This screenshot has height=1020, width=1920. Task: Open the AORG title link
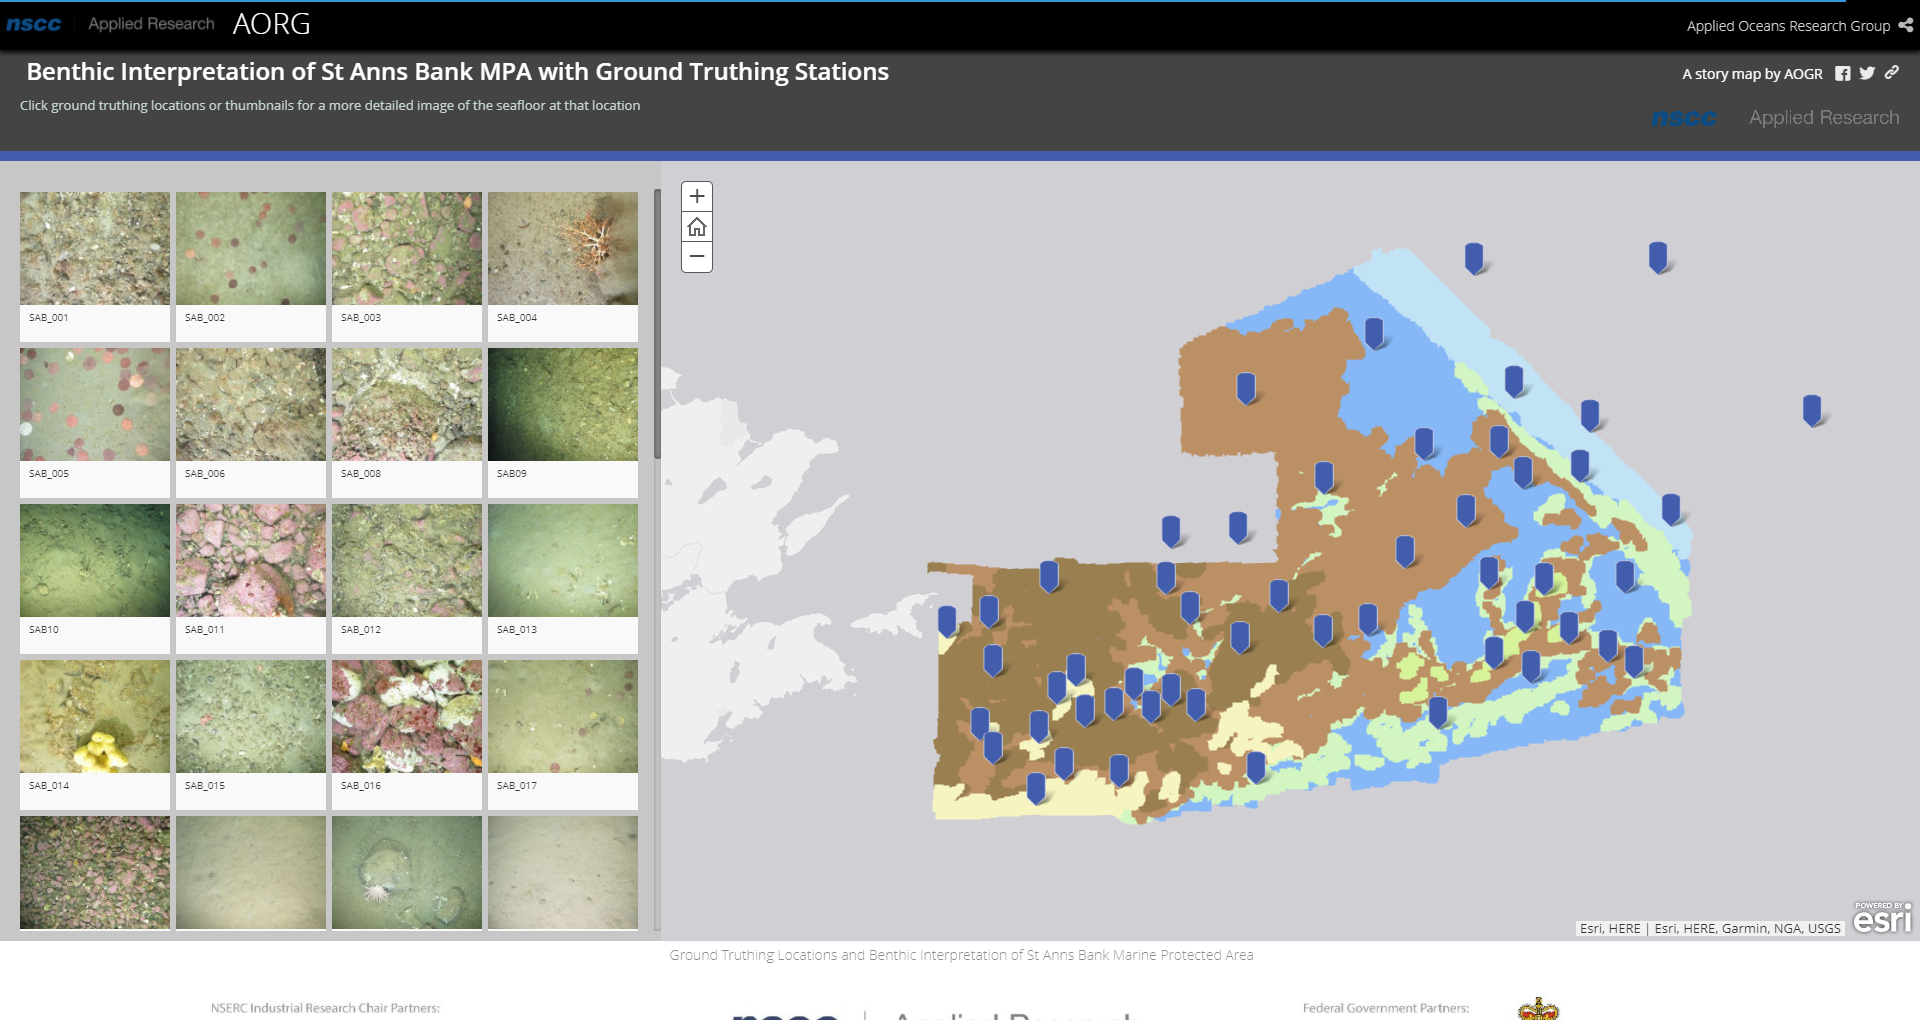(x=271, y=24)
